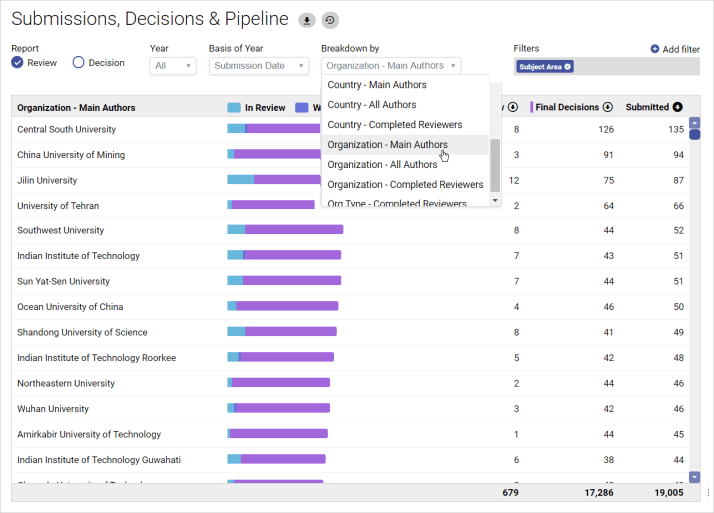
Task: Click the reset history icon beside the title
Action: tap(330, 20)
